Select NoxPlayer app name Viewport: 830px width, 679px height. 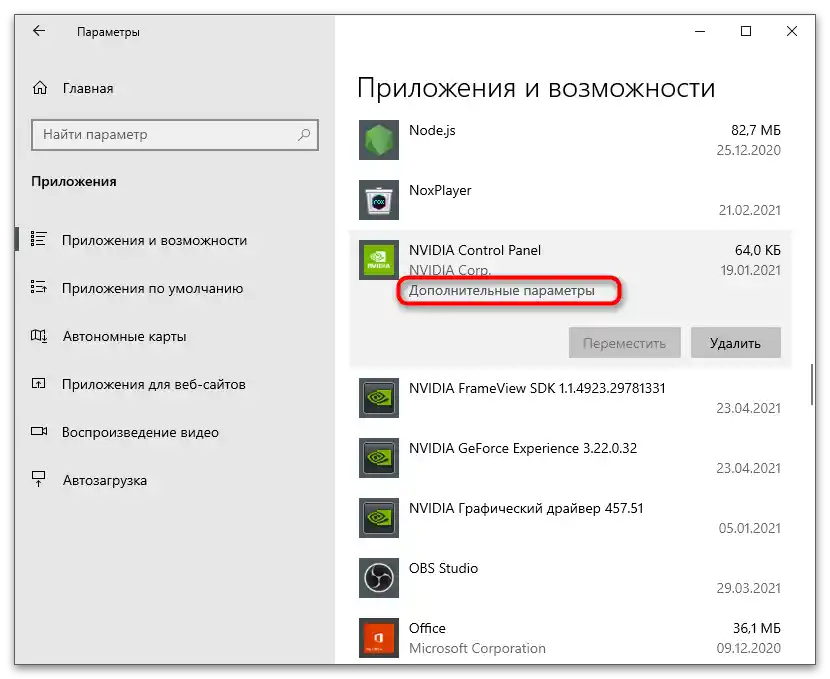(x=440, y=190)
